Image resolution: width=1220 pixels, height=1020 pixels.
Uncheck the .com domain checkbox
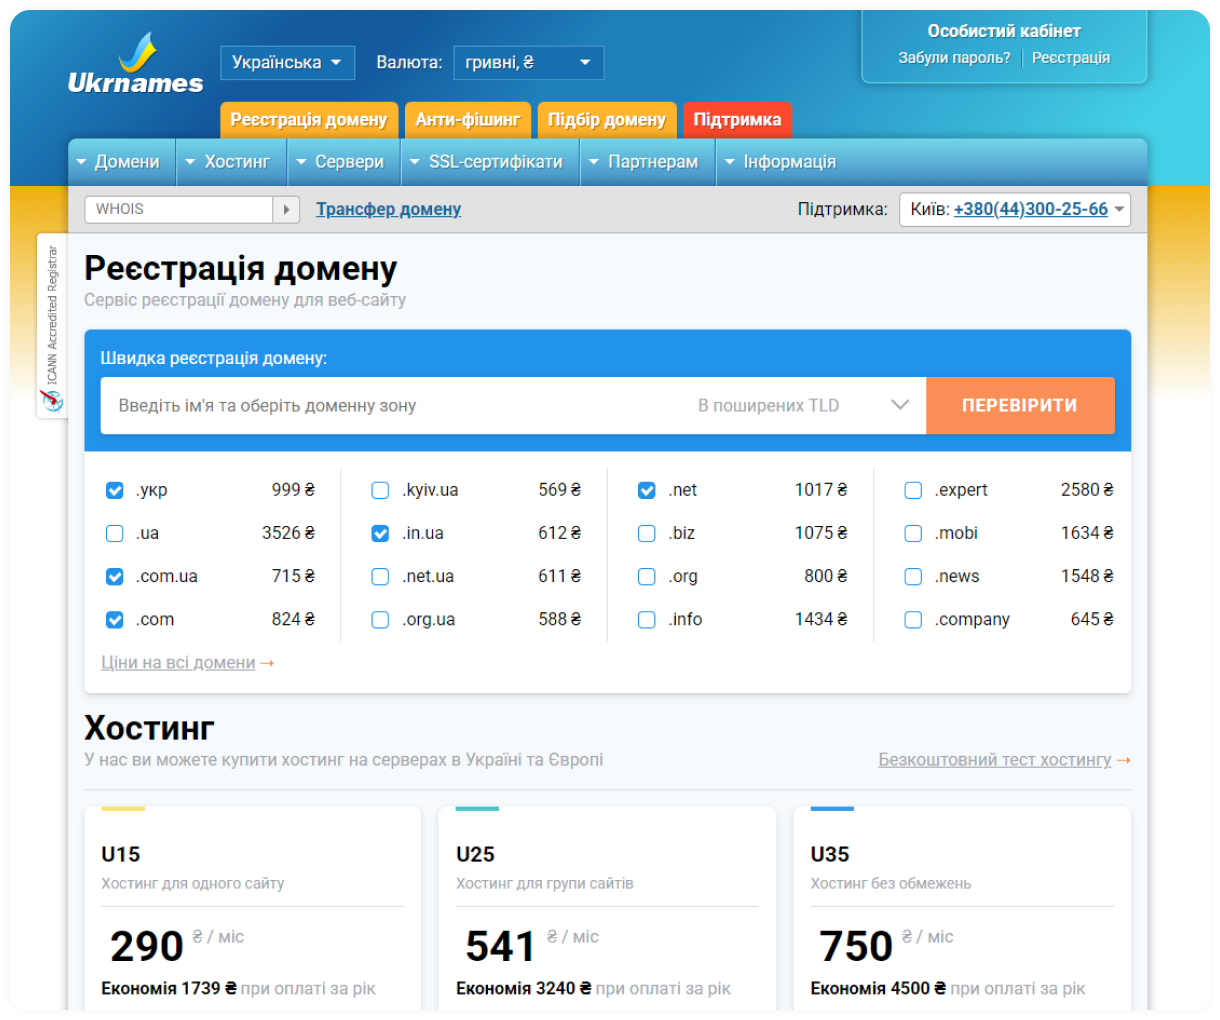coord(115,619)
